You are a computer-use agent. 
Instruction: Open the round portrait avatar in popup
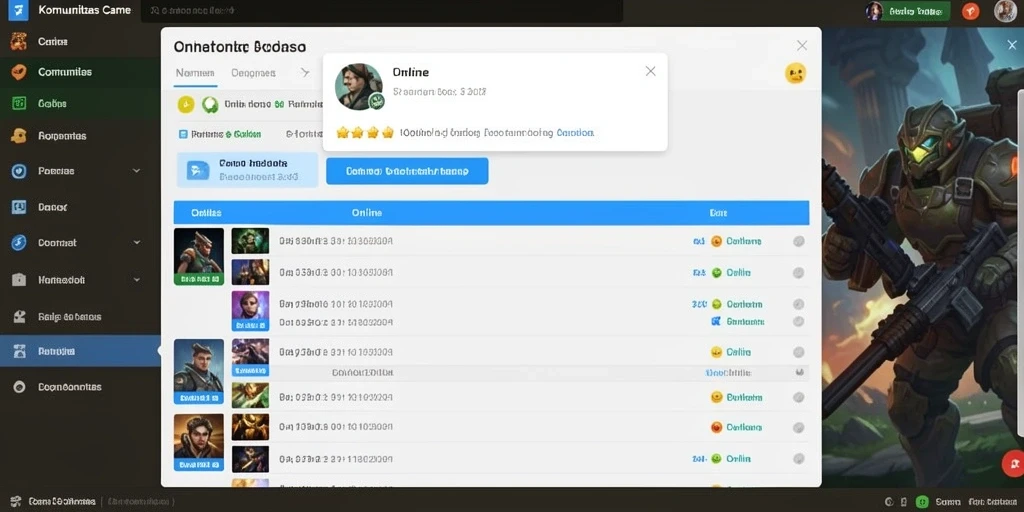[x=359, y=87]
